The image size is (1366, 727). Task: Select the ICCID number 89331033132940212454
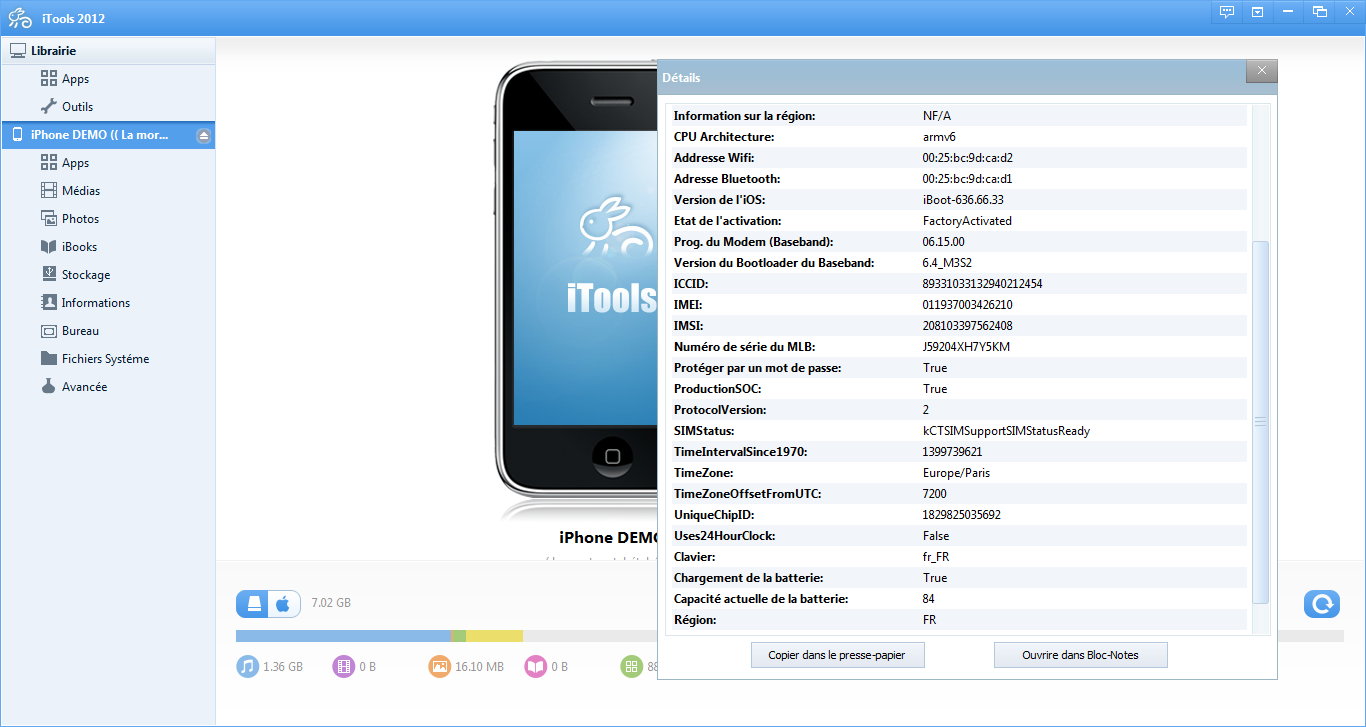pos(983,284)
